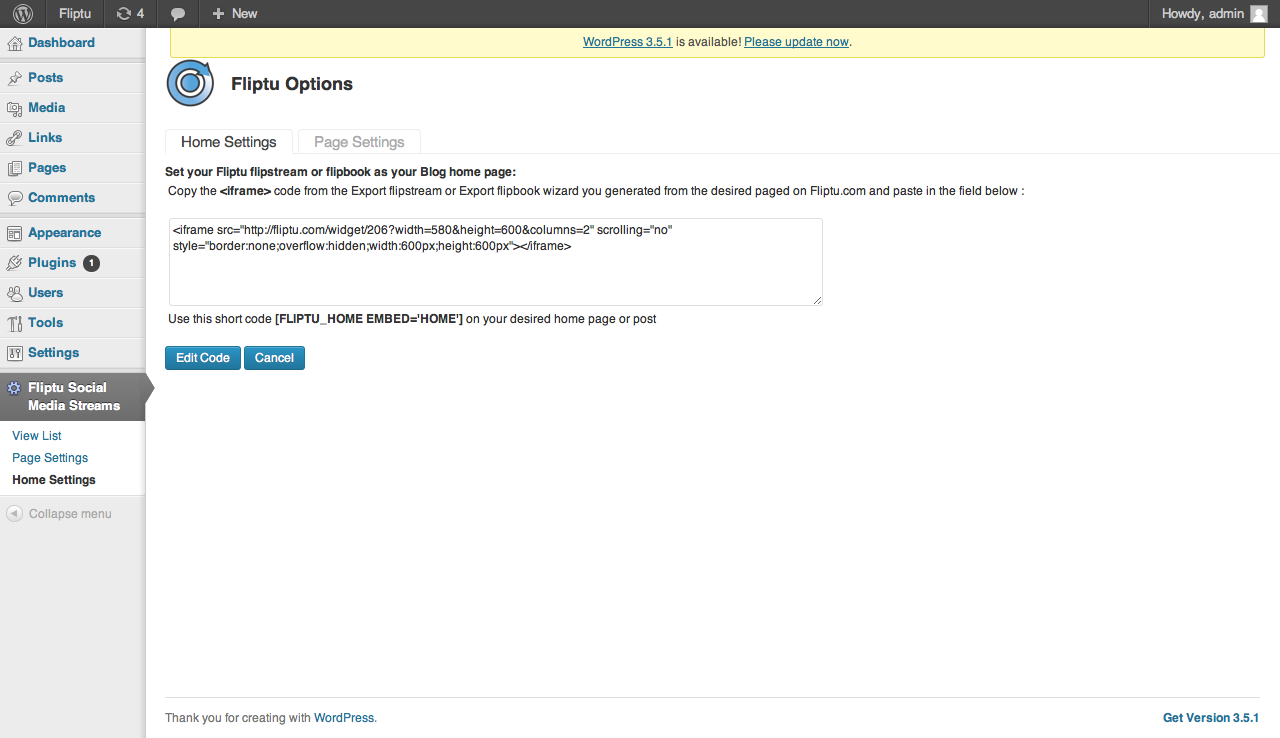Image resolution: width=1280 pixels, height=738 pixels.
Task: Click the Comments speech bubble sidebar icon
Action: (x=15, y=198)
